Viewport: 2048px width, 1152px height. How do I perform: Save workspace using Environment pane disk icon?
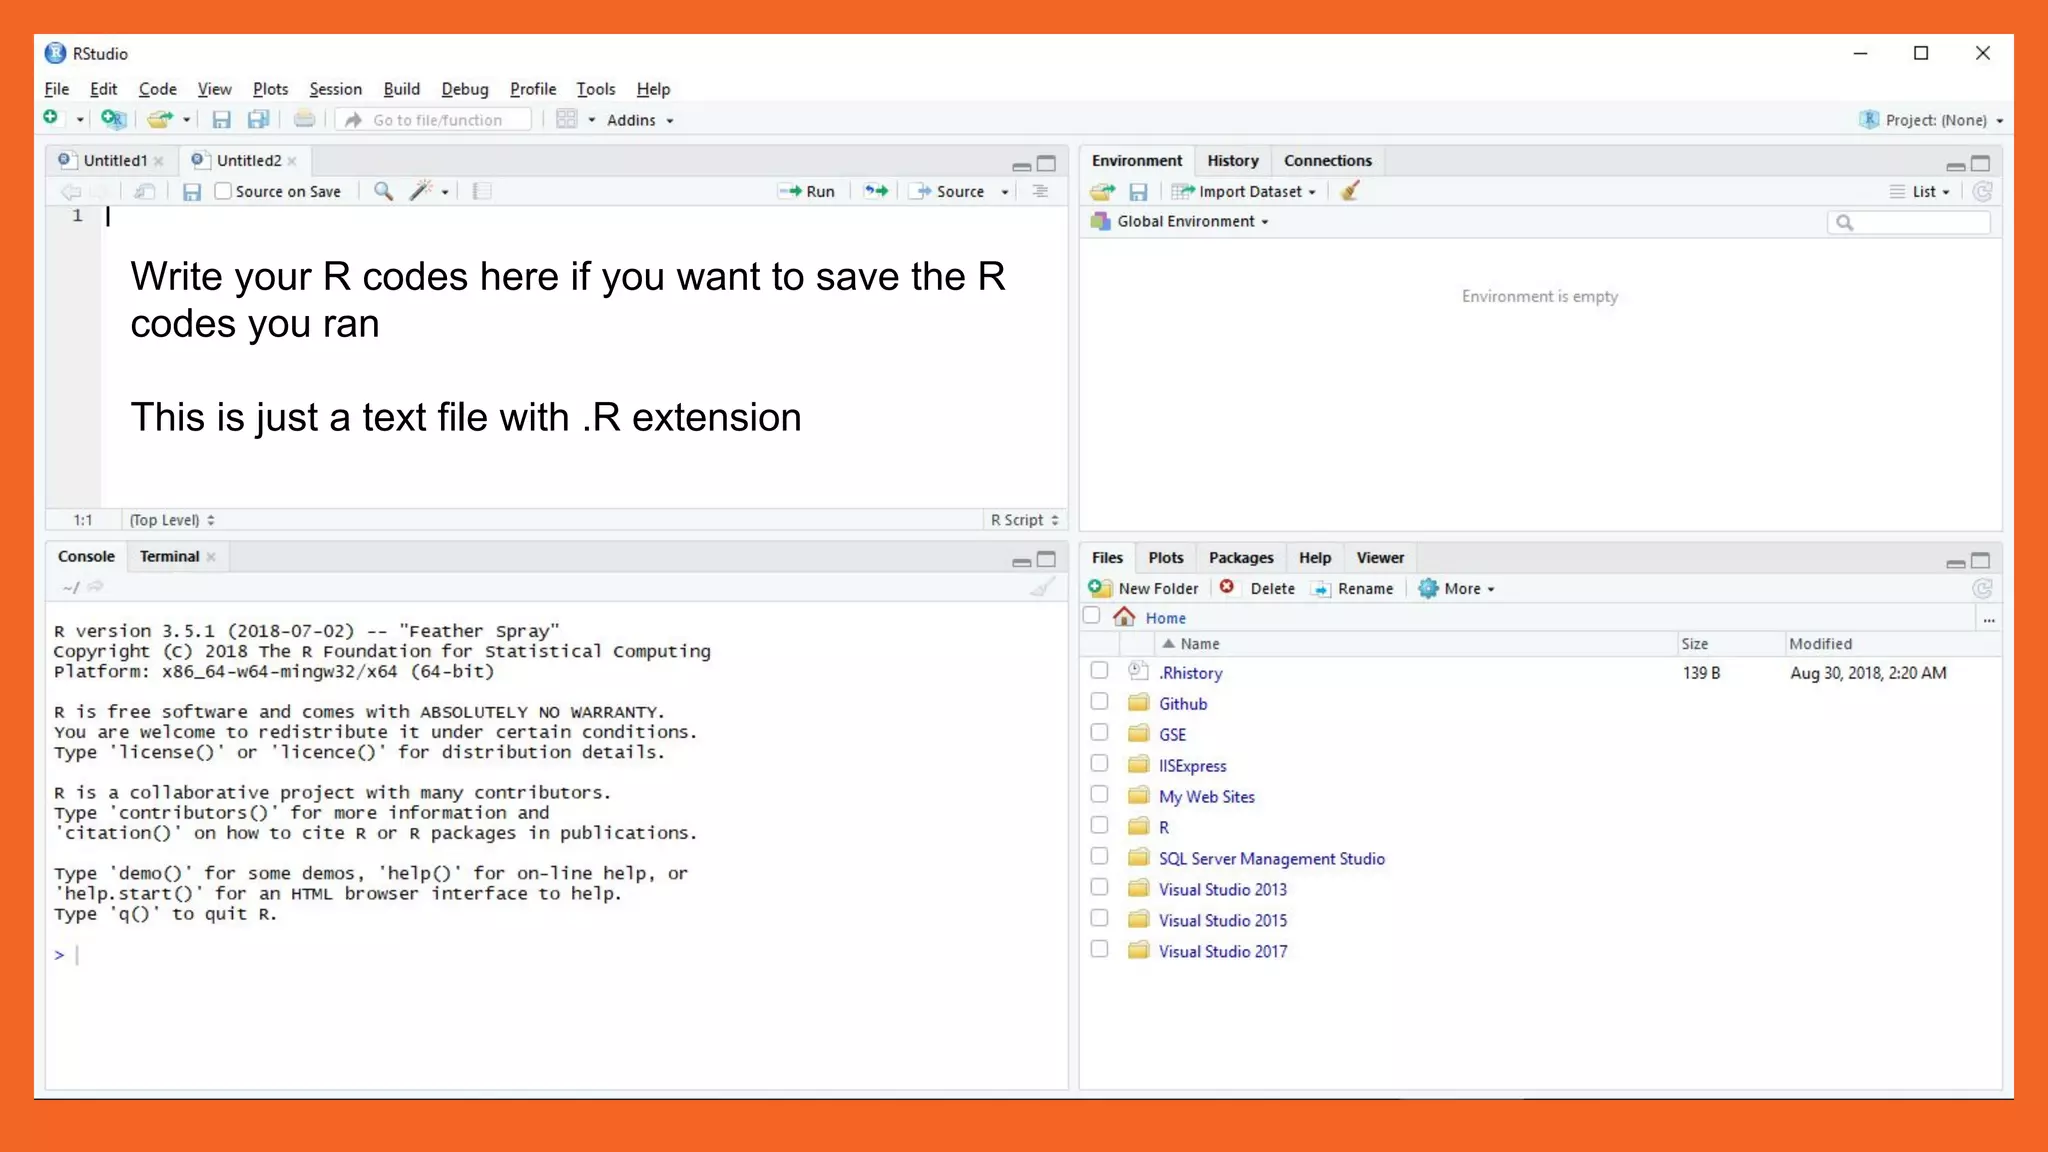click(x=1138, y=191)
